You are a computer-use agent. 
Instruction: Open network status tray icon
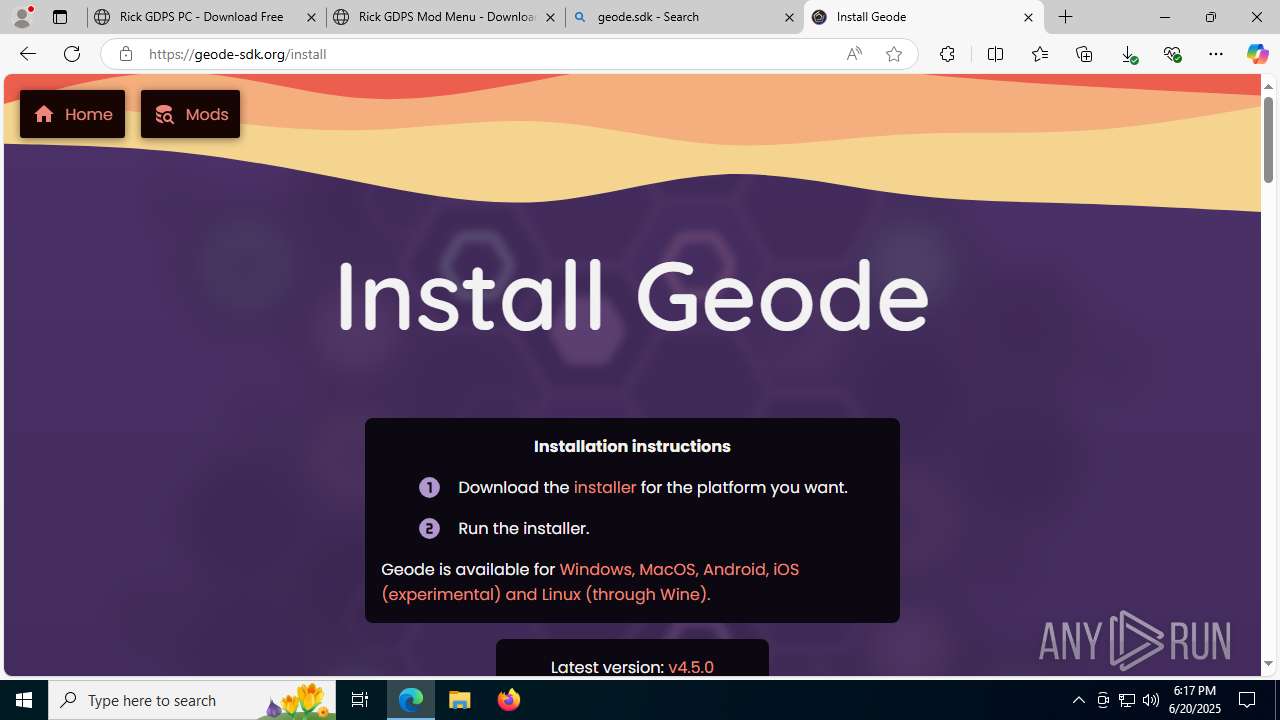point(1127,700)
